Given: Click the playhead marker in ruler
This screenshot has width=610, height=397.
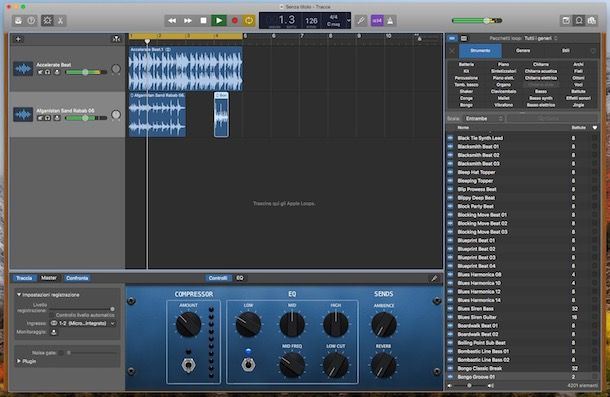Looking at the screenshot, I should [147, 41].
